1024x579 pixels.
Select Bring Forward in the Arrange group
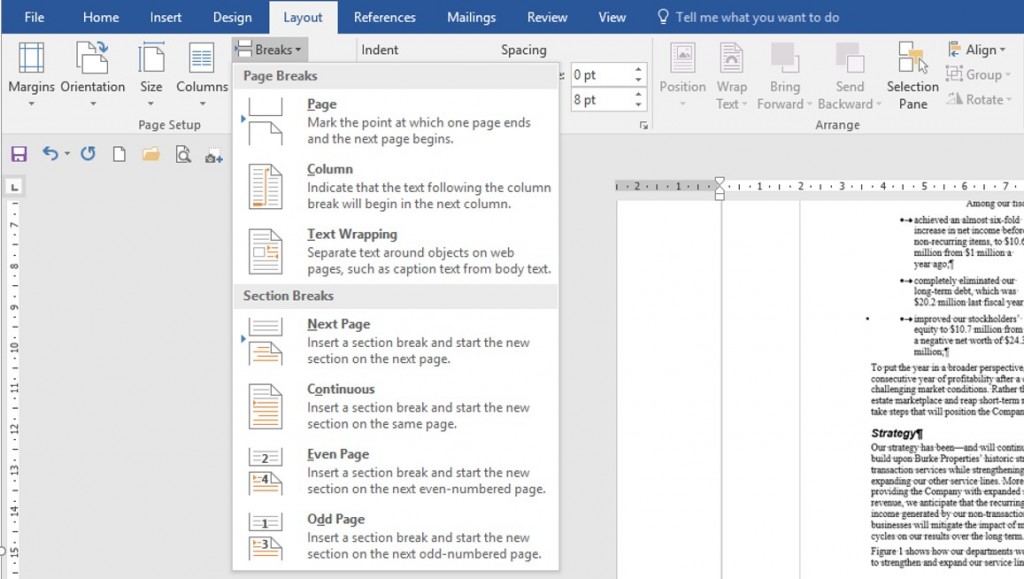(x=785, y=75)
